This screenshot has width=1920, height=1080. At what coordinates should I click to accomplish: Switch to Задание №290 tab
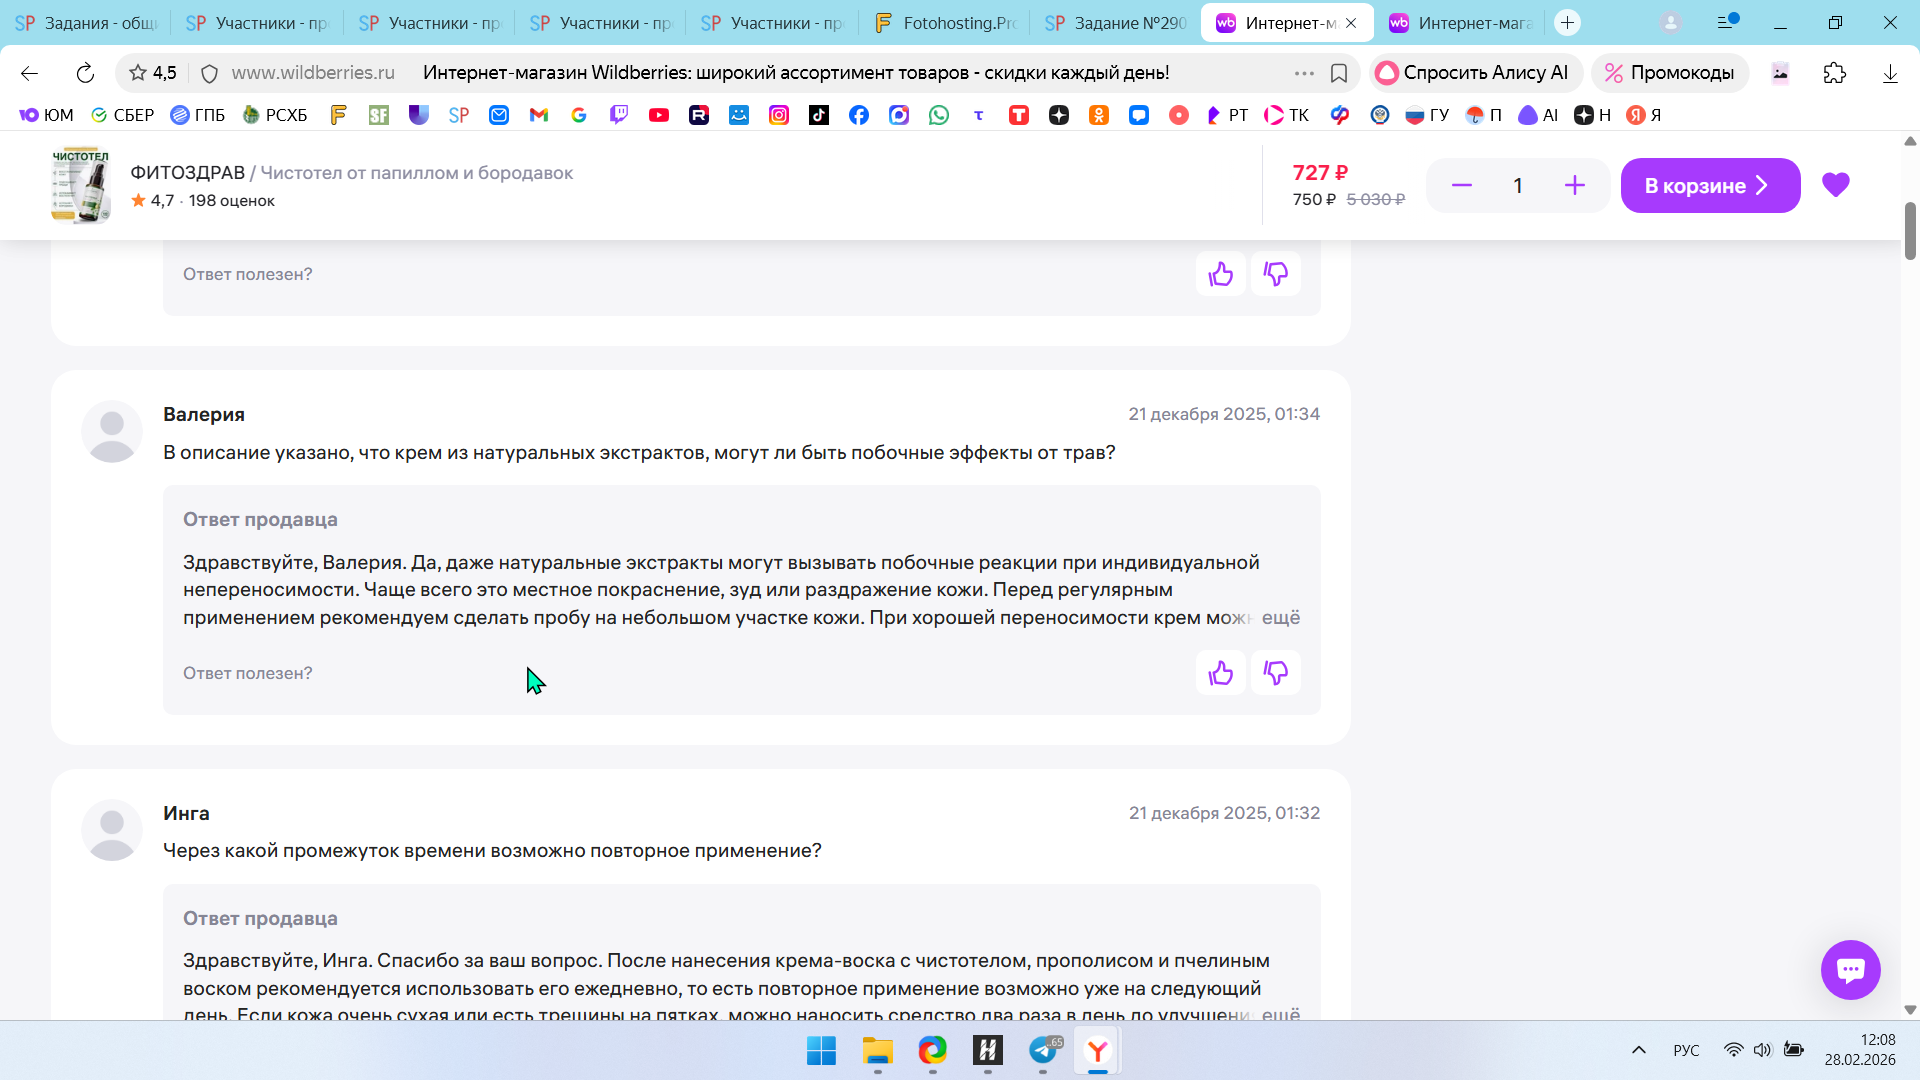1116,23
